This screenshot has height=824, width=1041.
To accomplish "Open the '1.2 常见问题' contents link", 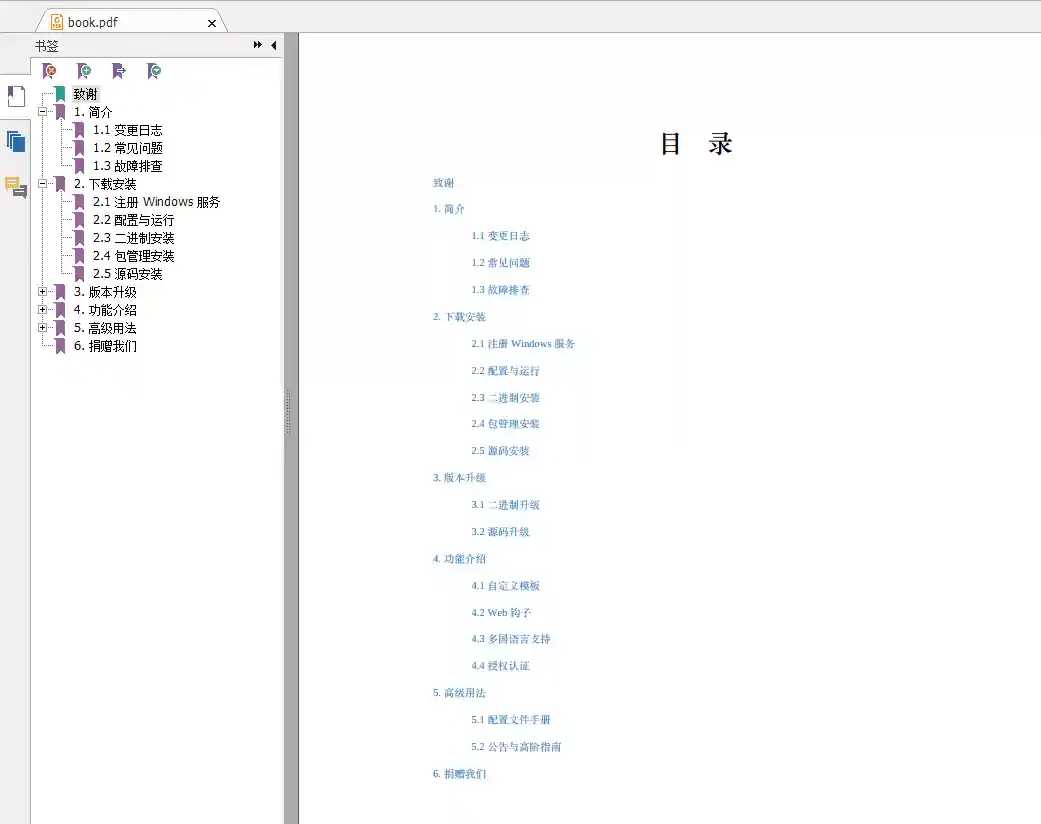I will [x=501, y=263].
